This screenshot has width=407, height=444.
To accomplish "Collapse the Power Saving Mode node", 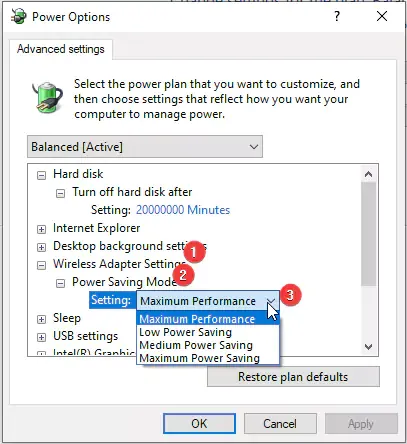I will pyautogui.click(x=60, y=283).
